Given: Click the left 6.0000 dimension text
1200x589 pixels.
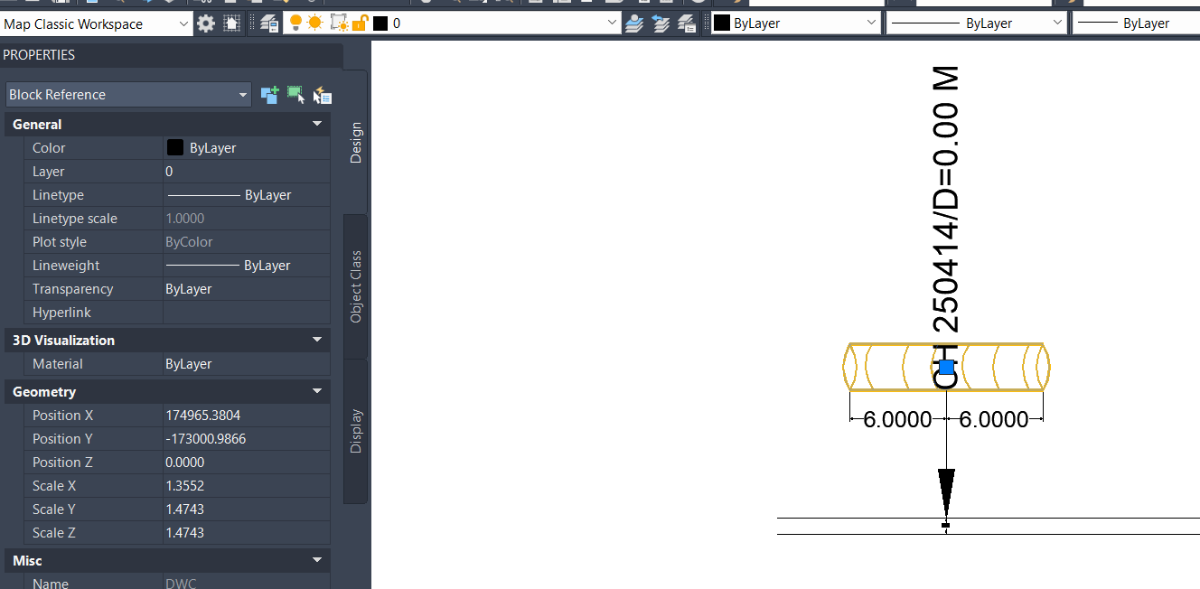Looking at the screenshot, I should pyautogui.click(x=898, y=420).
